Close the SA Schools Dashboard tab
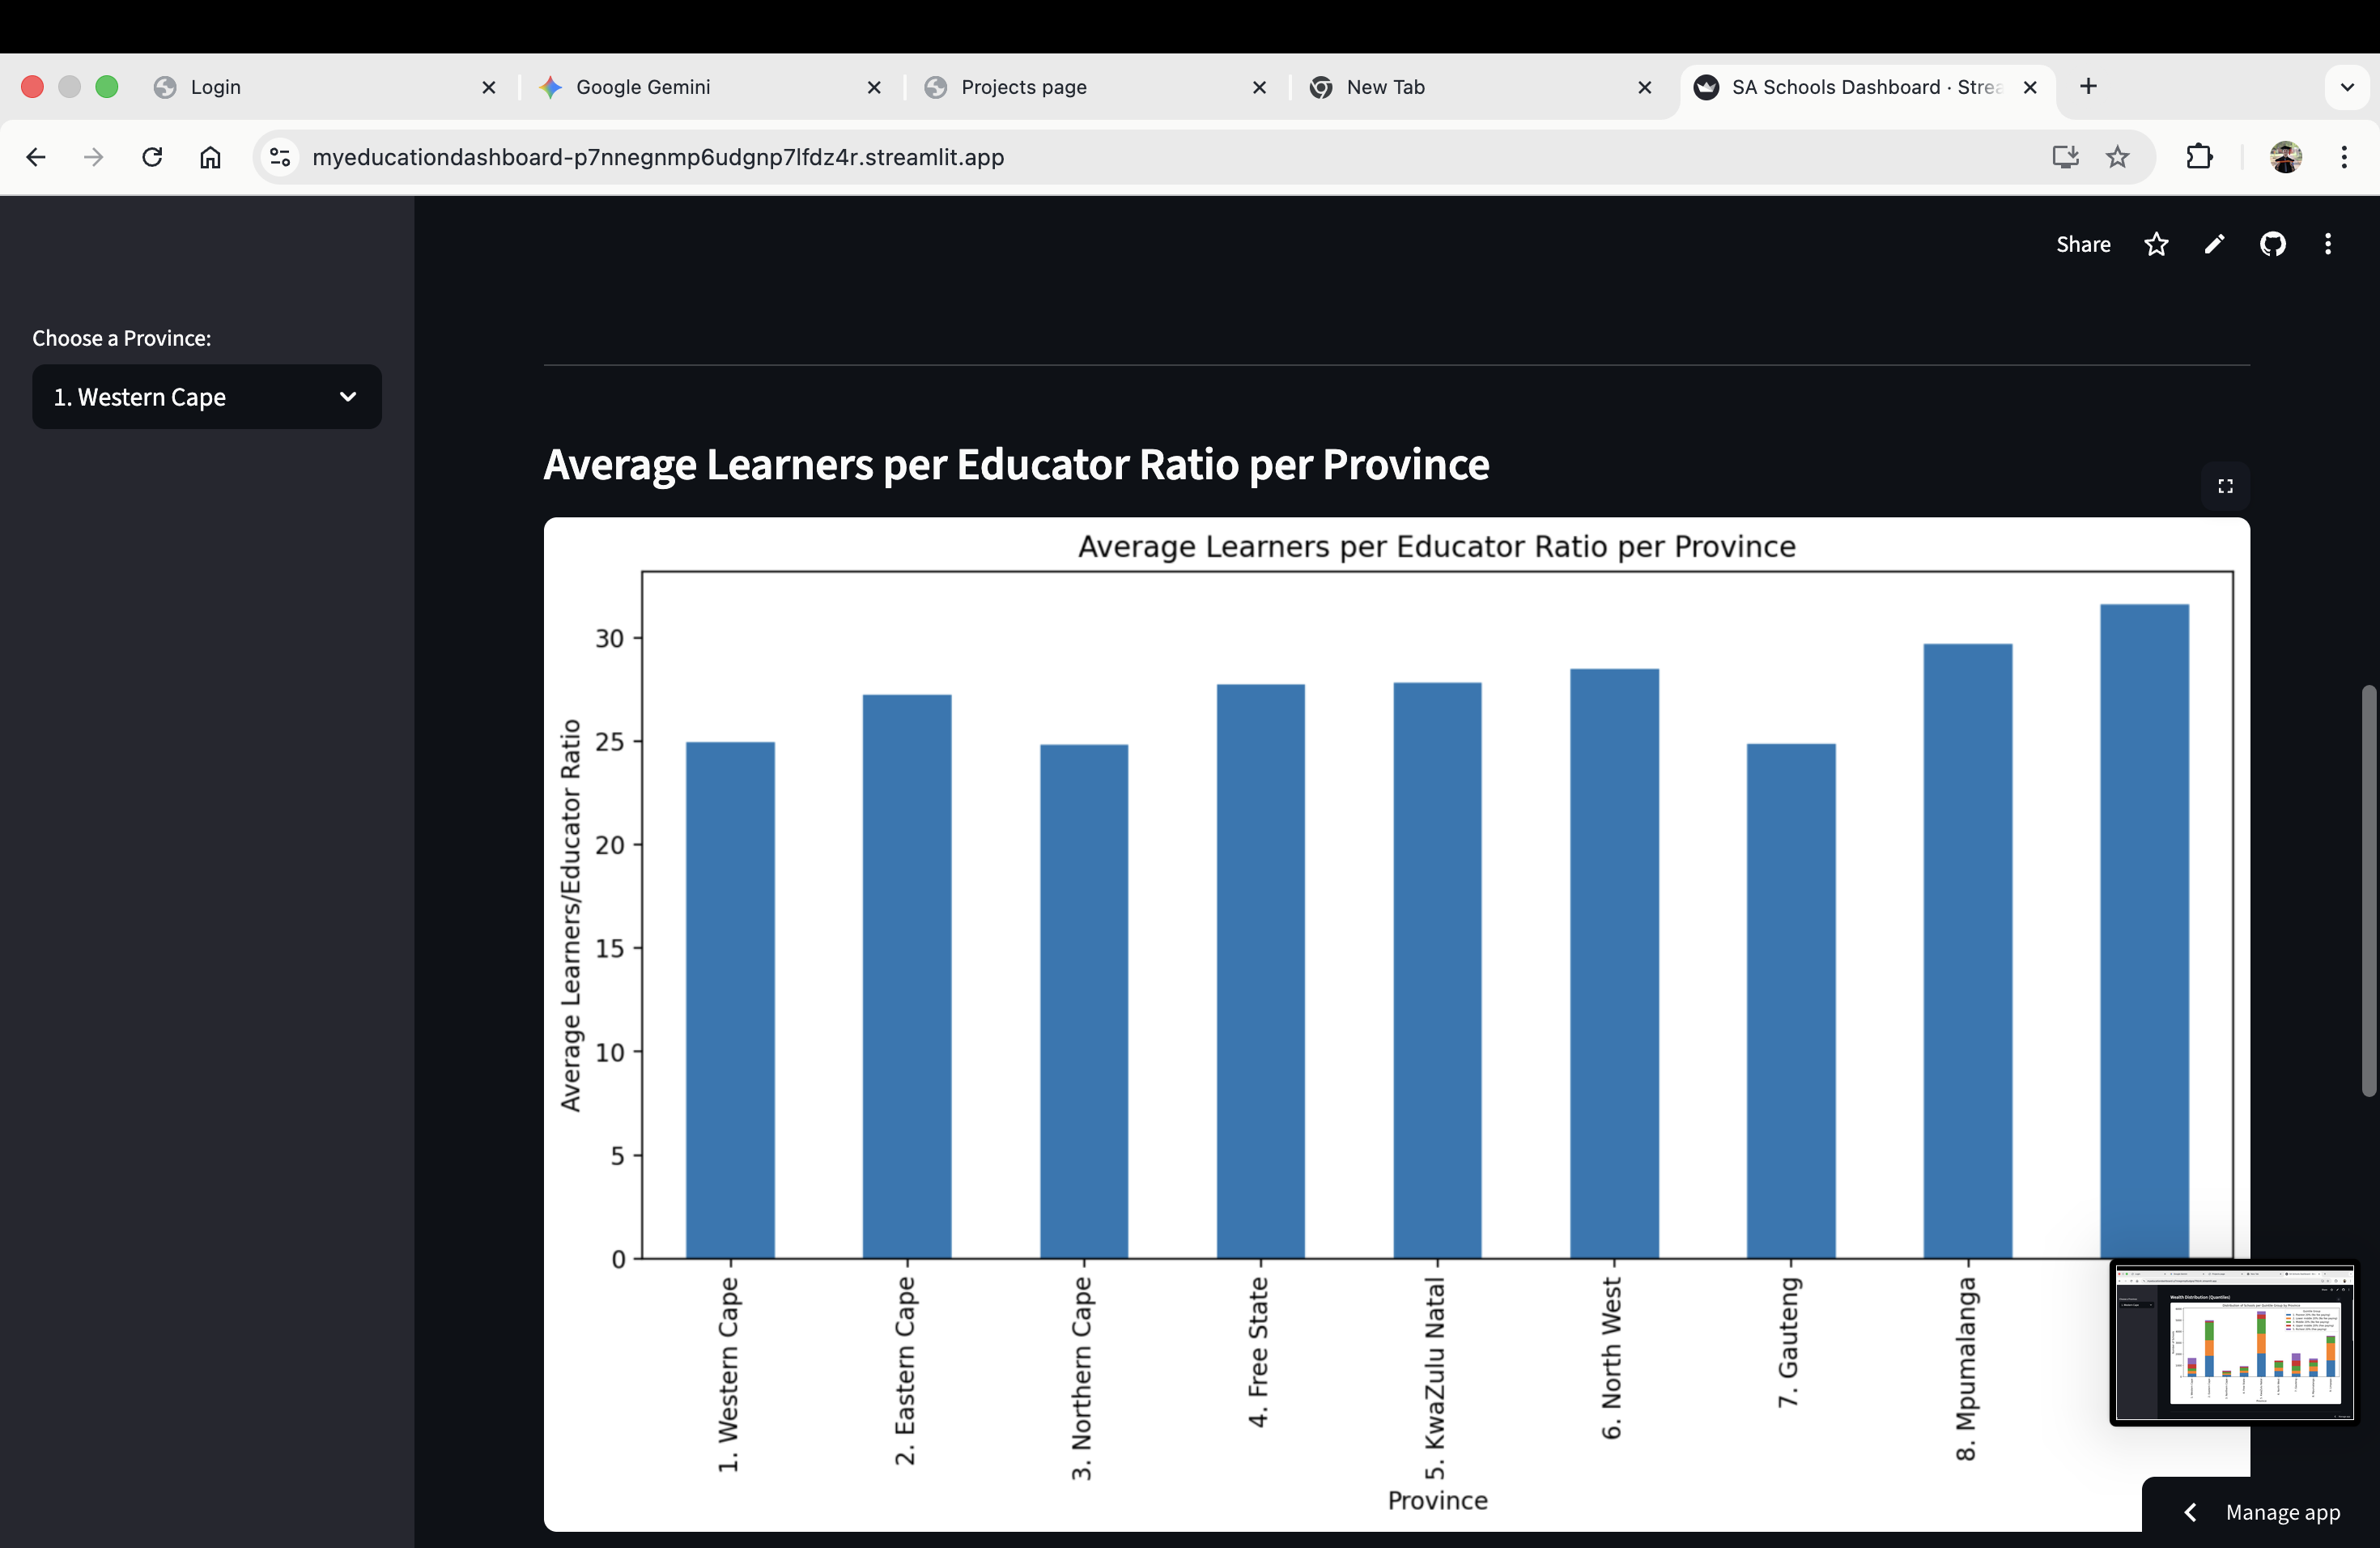 click(2030, 87)
